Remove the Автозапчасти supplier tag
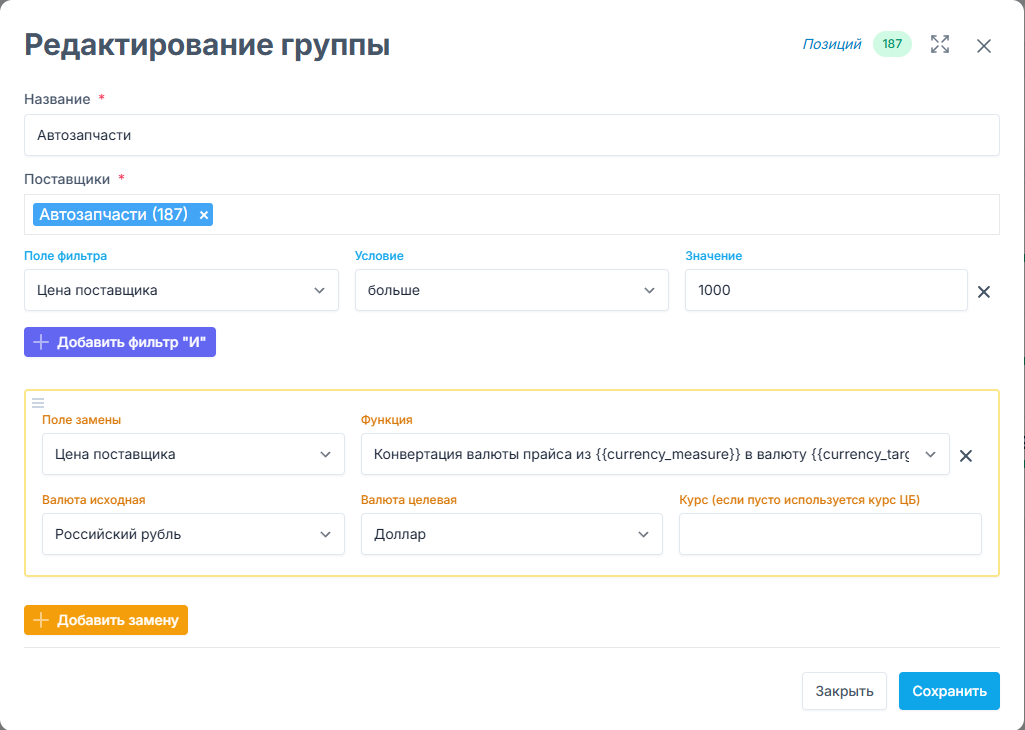The width and height of the screenshot is (1025, 730). pos(204,215)
